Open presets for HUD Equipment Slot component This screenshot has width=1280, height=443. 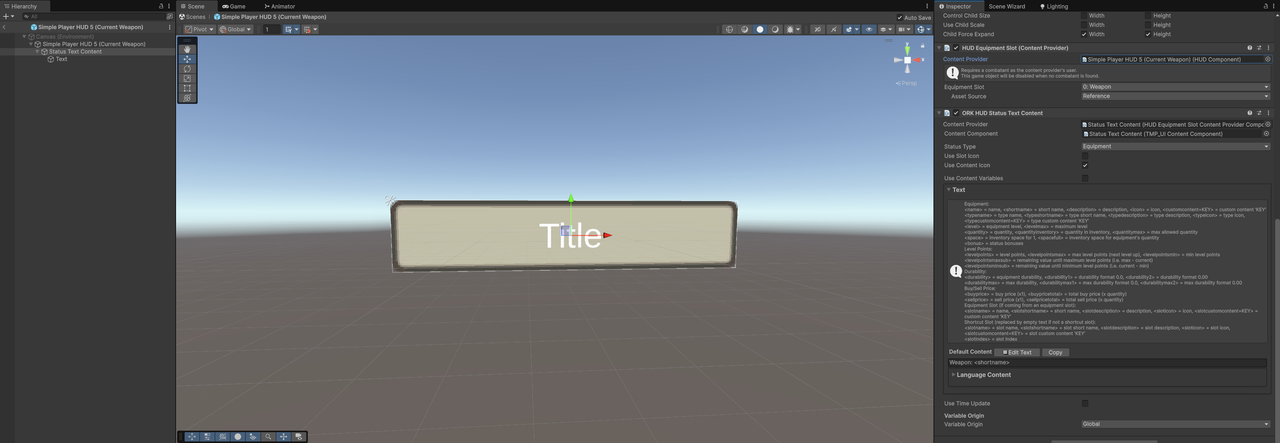1258,48
